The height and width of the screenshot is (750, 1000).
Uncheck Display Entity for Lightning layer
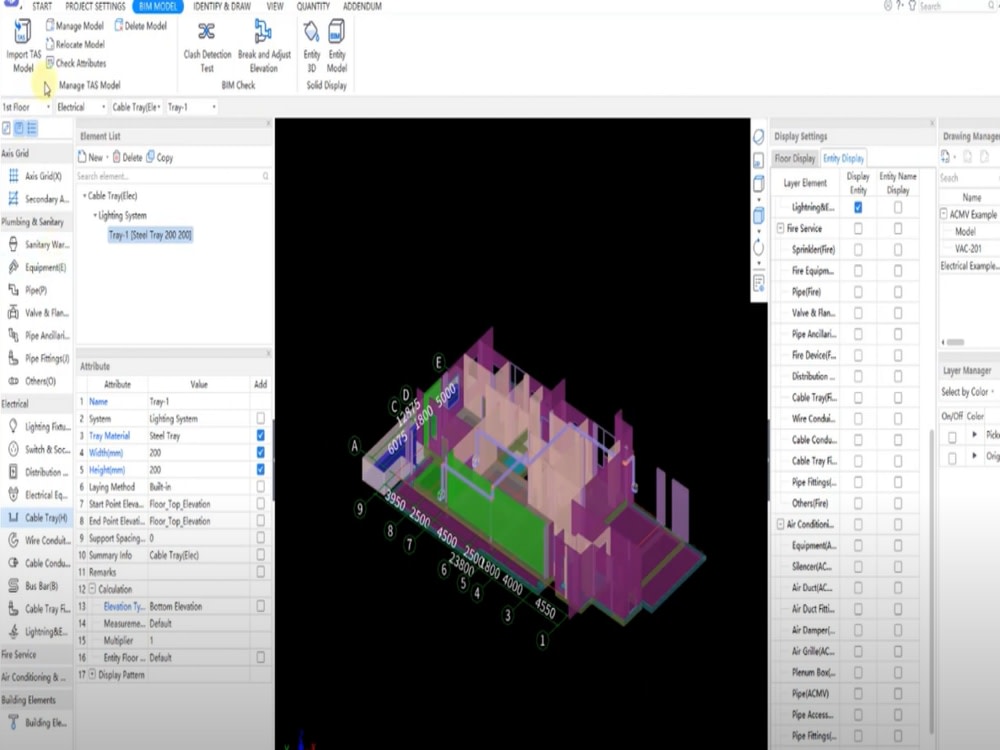[x=858, y=207]
